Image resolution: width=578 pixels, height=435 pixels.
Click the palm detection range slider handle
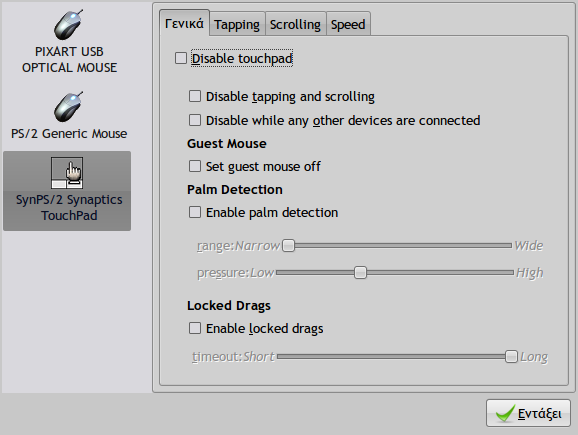click(288, 245)
